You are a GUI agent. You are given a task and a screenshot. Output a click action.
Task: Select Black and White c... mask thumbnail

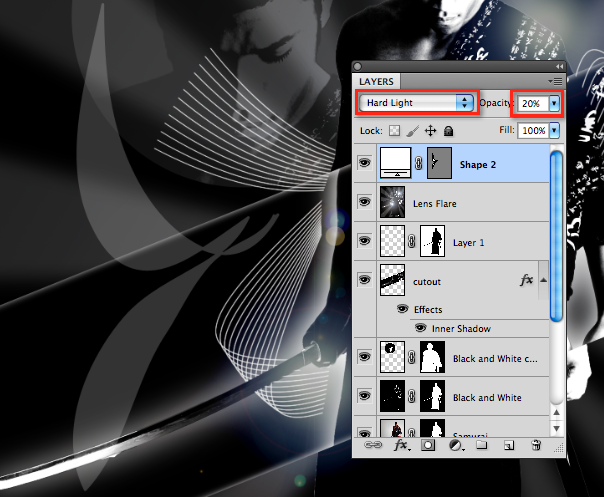coord(432,357)
